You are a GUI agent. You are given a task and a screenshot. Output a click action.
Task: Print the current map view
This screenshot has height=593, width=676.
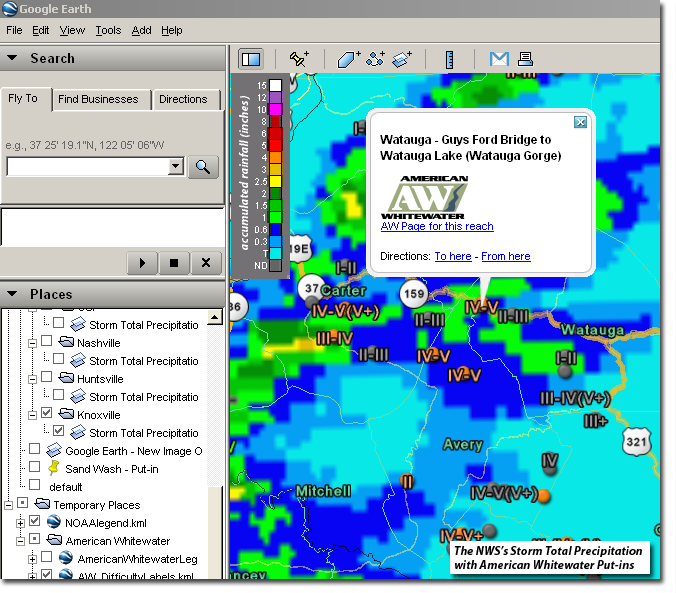525,59
